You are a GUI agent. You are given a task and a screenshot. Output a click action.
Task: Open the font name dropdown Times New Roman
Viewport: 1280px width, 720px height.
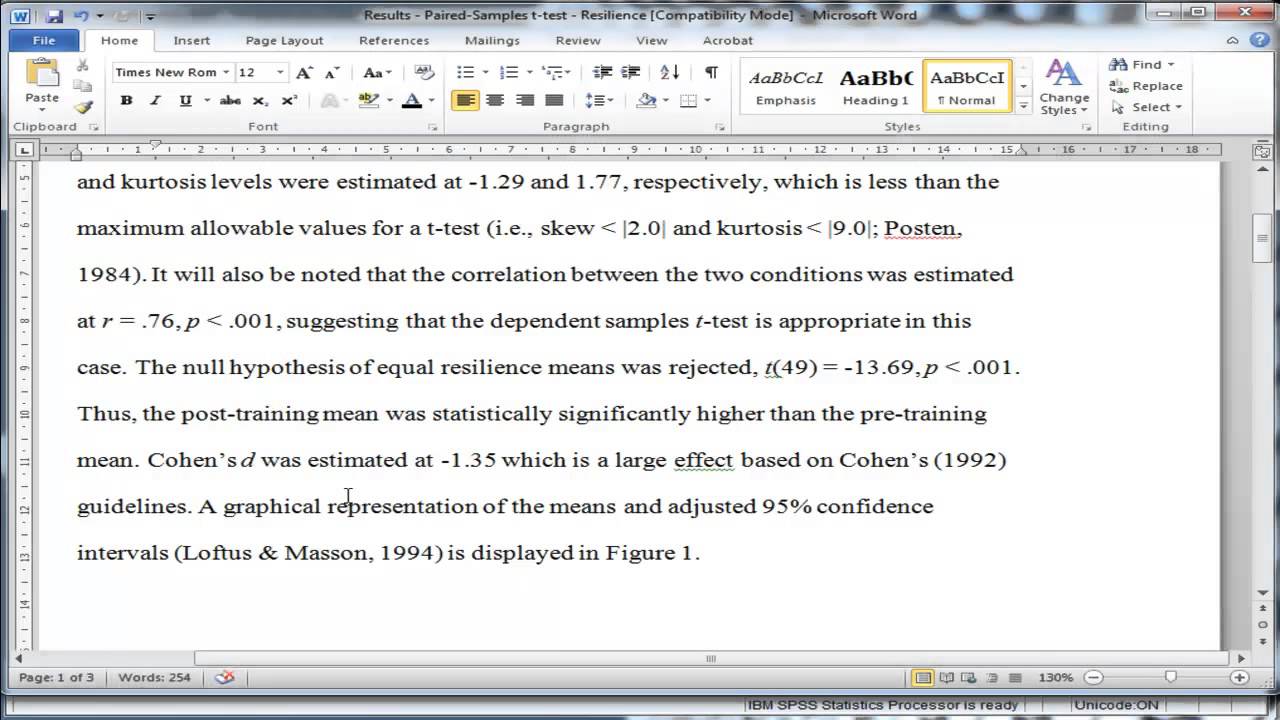(226, 72)
